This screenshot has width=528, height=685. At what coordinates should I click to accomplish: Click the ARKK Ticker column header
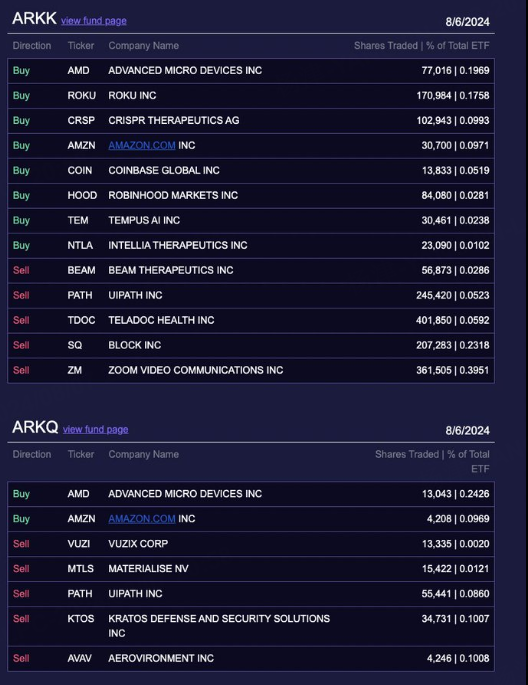pyautogui.click(x=81, y=46)
